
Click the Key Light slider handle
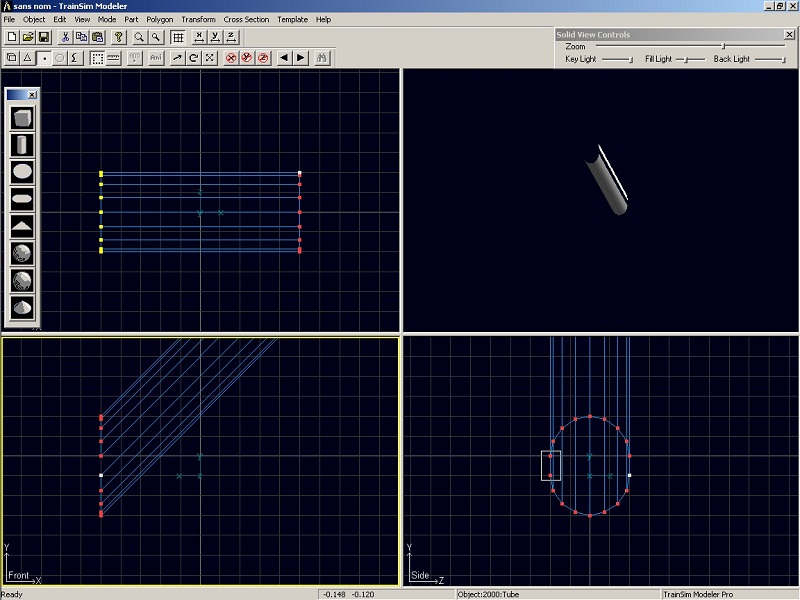coord(631,60)
